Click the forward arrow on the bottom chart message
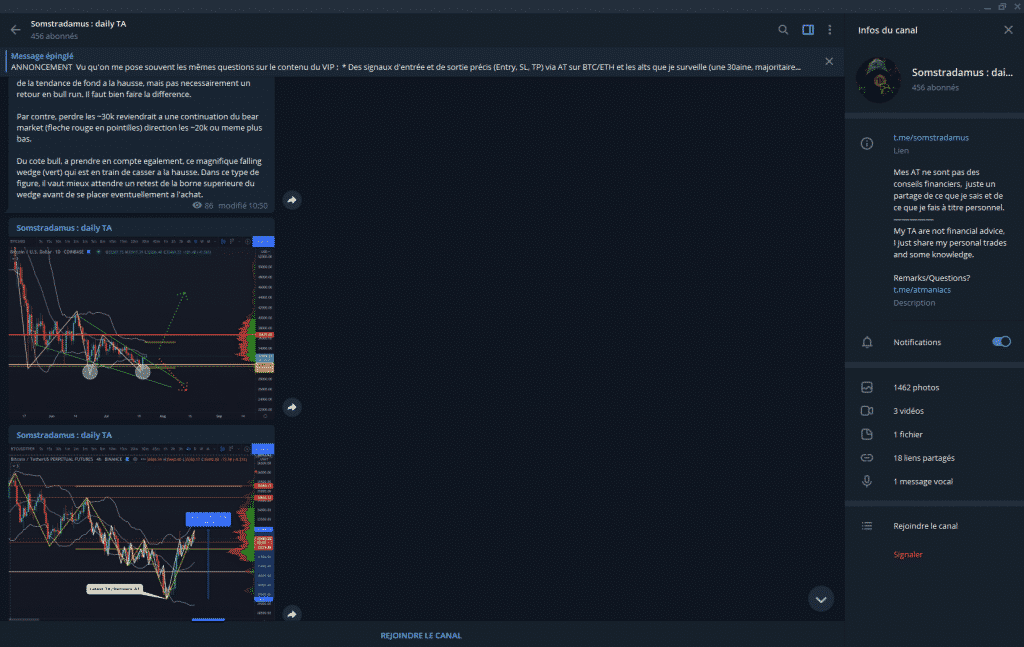Screen dimensions: 1024x647 coord(291,614)
